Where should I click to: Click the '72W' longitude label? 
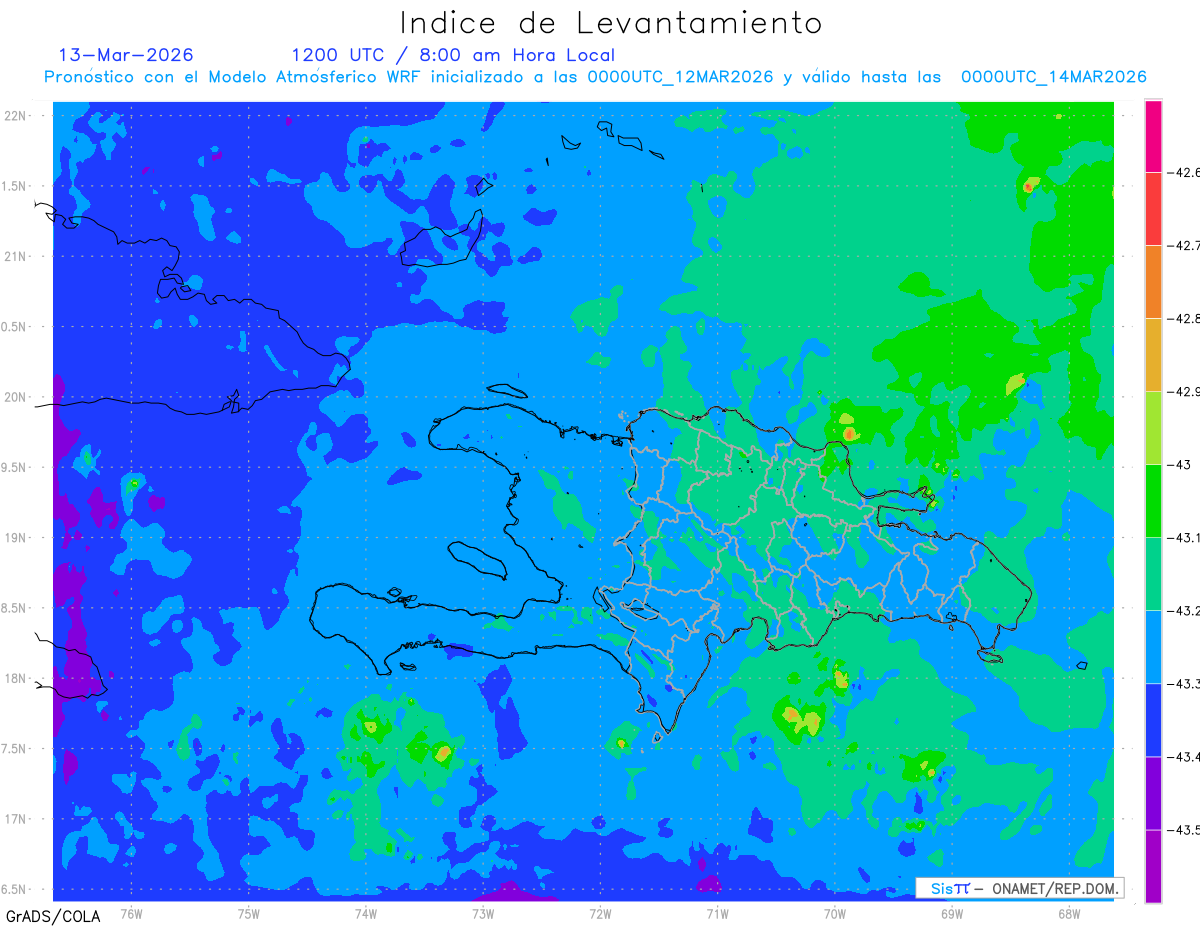600,913
